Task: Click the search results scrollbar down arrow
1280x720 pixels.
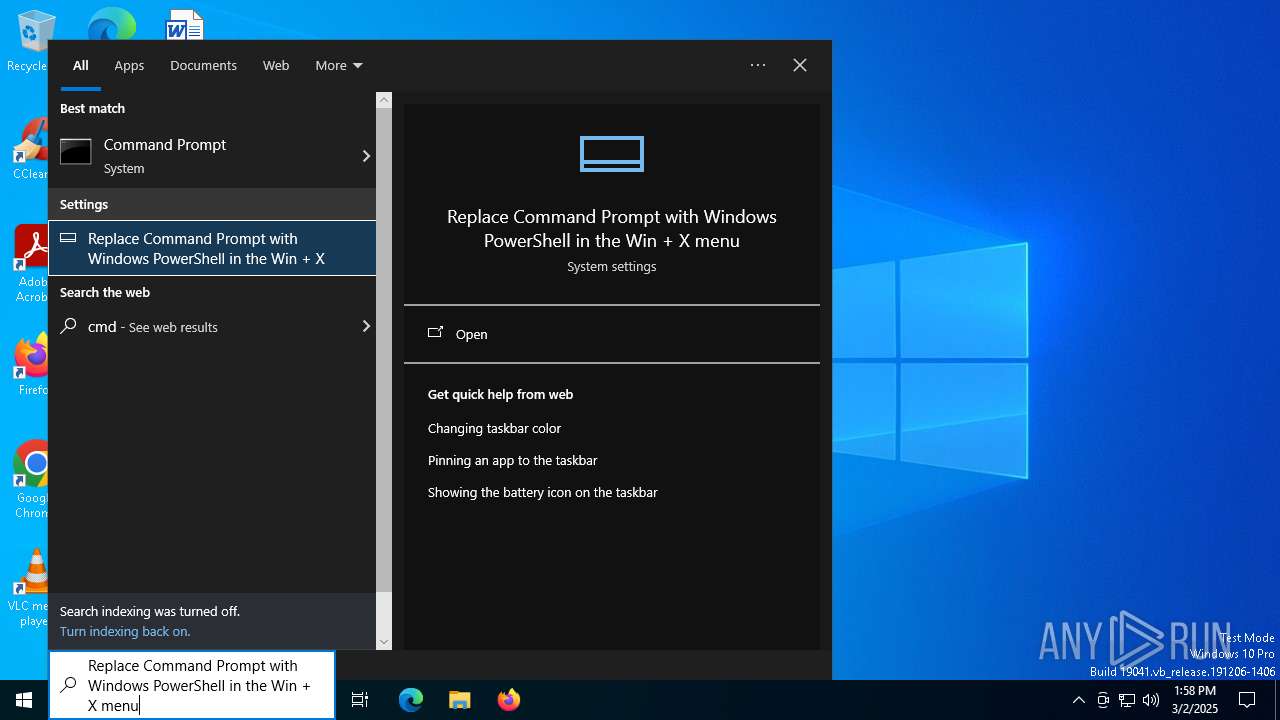Action: [384, 642]
